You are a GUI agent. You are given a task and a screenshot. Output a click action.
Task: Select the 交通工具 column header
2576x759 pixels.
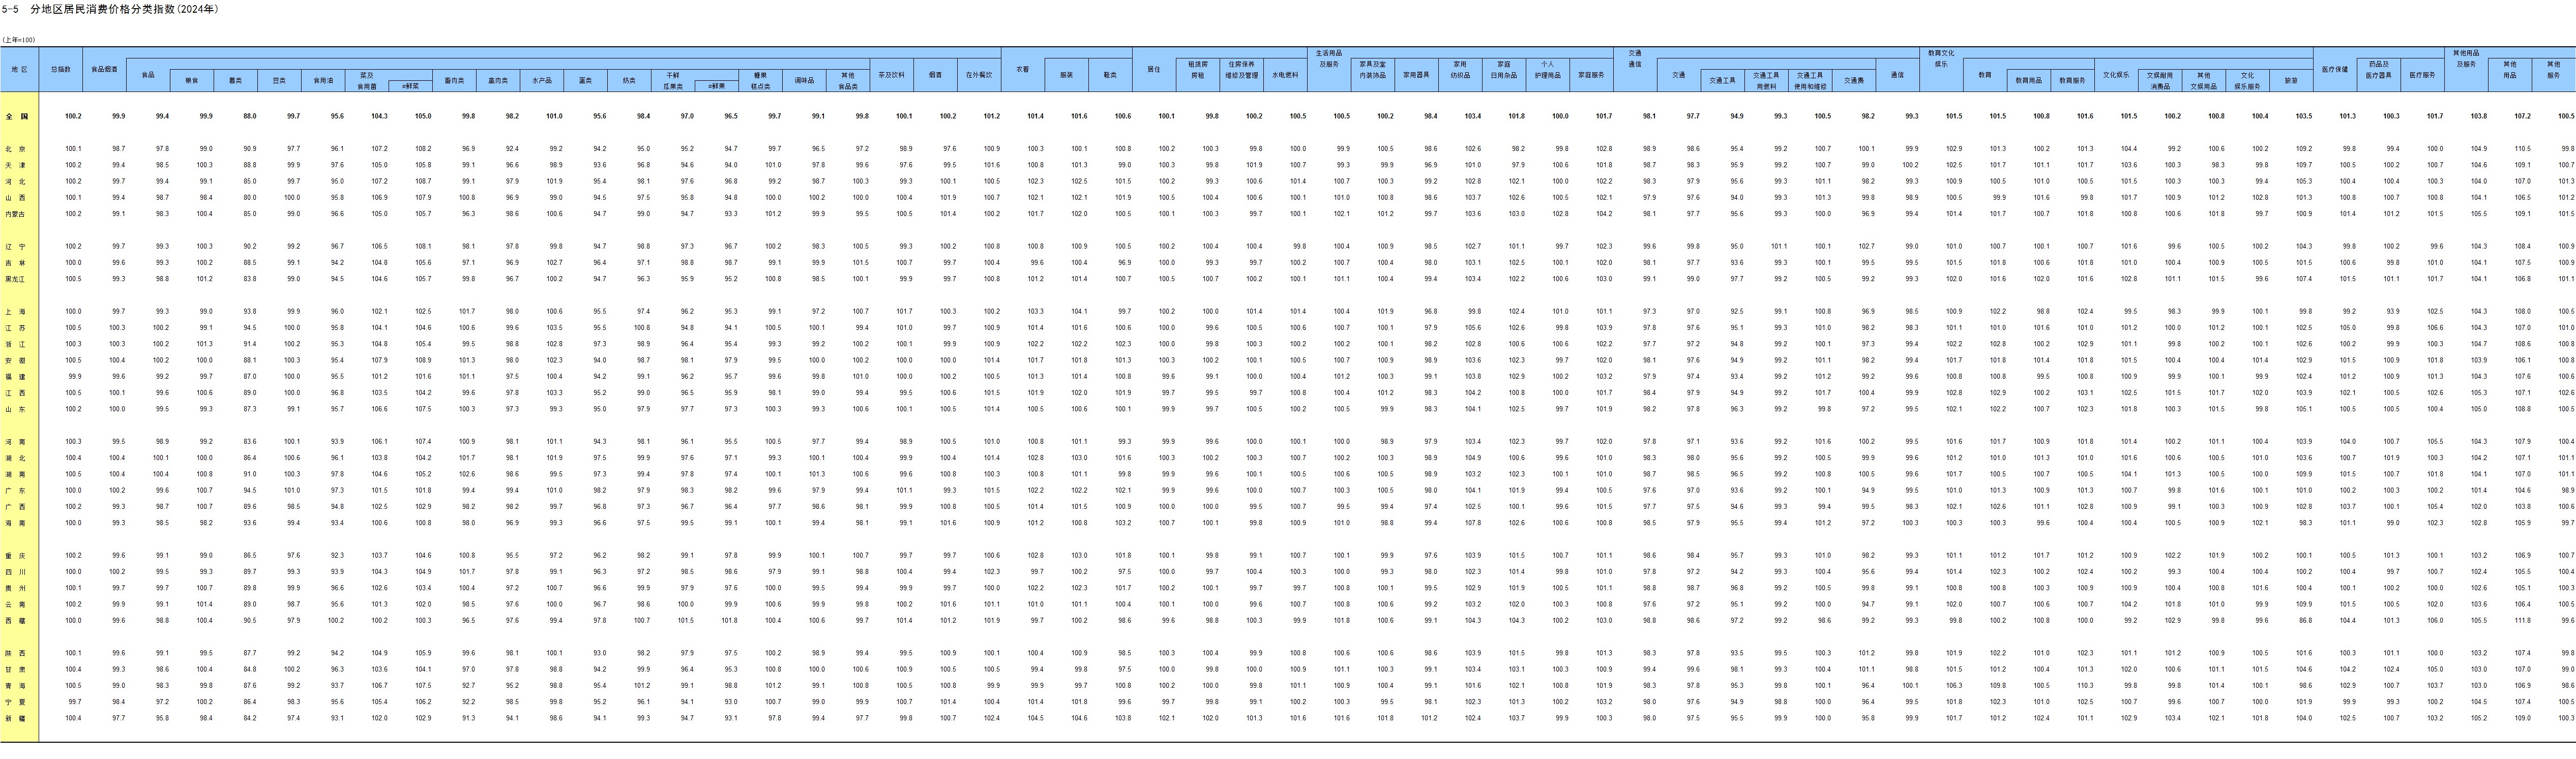pyautogui.click(x=1722, y=80)
